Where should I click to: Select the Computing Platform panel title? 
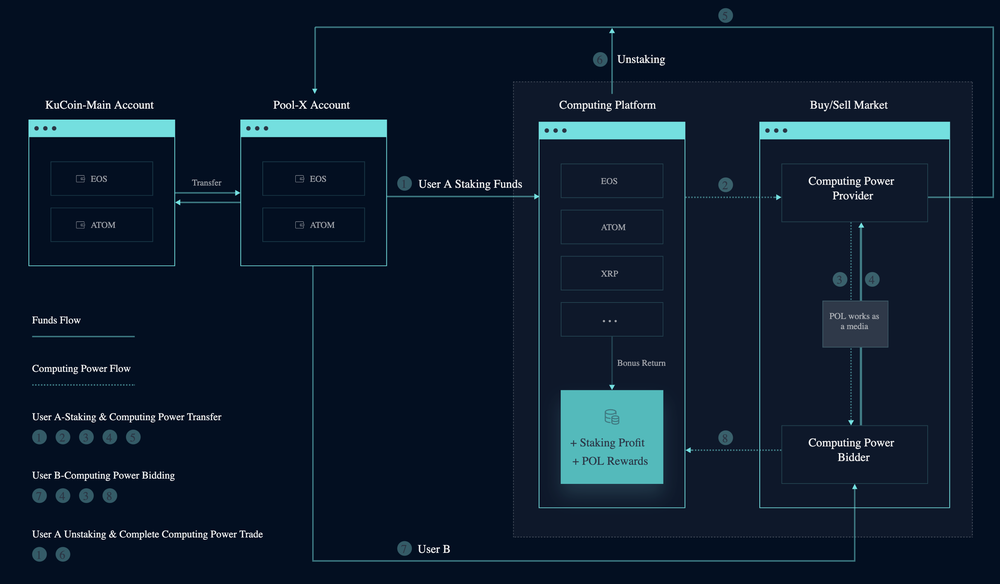pyautogui.click(x=607, y=104)
